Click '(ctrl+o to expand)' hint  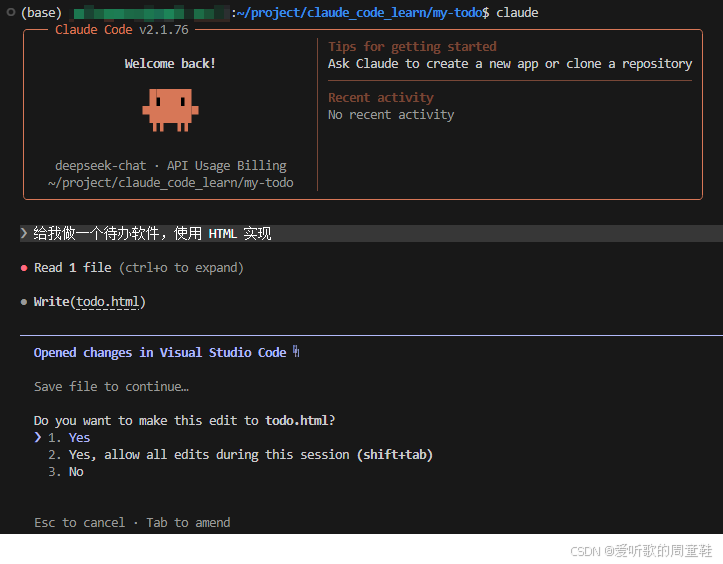(x=181, y=268)
